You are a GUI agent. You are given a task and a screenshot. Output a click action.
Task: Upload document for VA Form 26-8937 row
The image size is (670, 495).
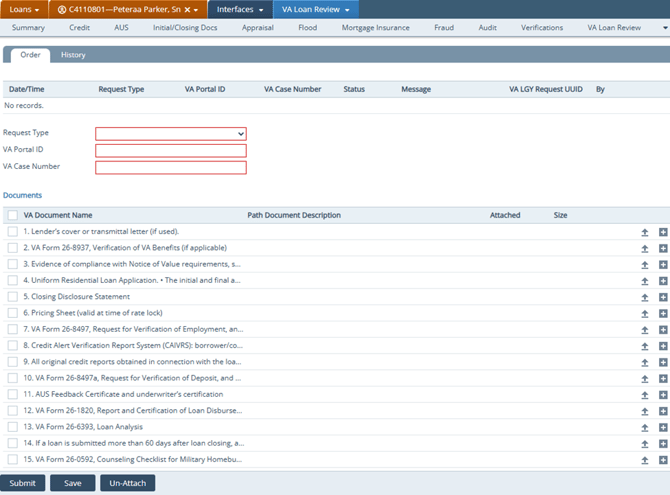pos(645,248)
